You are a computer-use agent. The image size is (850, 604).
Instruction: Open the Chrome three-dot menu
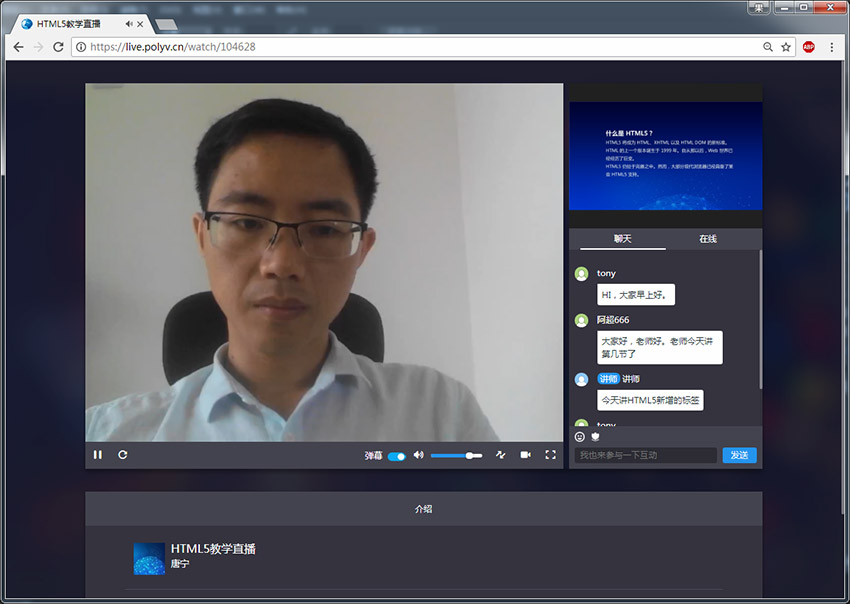click(x=831, y=47)
